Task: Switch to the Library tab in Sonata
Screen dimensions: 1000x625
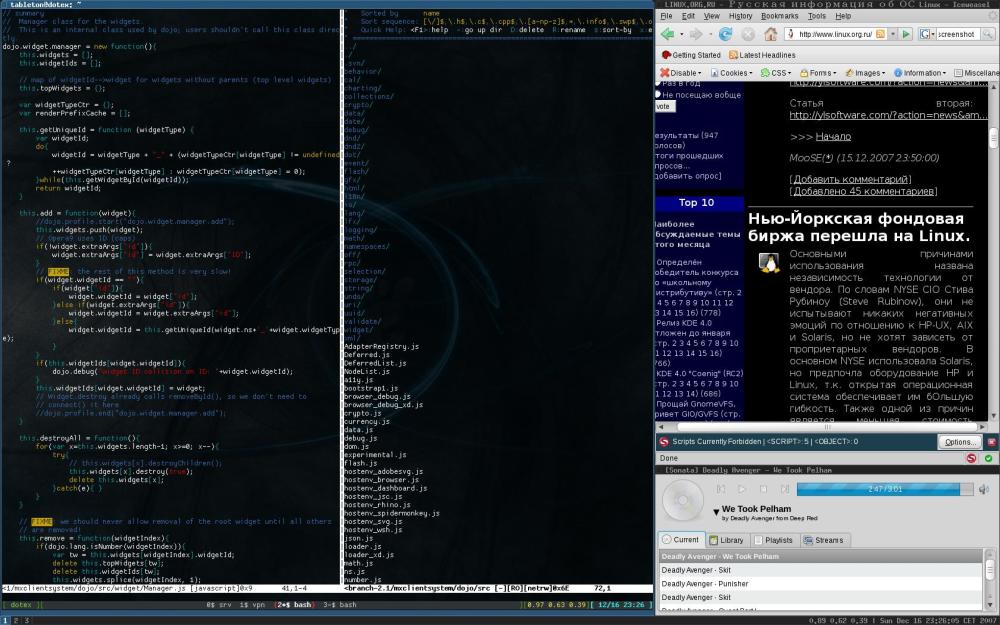Action: 726,540
